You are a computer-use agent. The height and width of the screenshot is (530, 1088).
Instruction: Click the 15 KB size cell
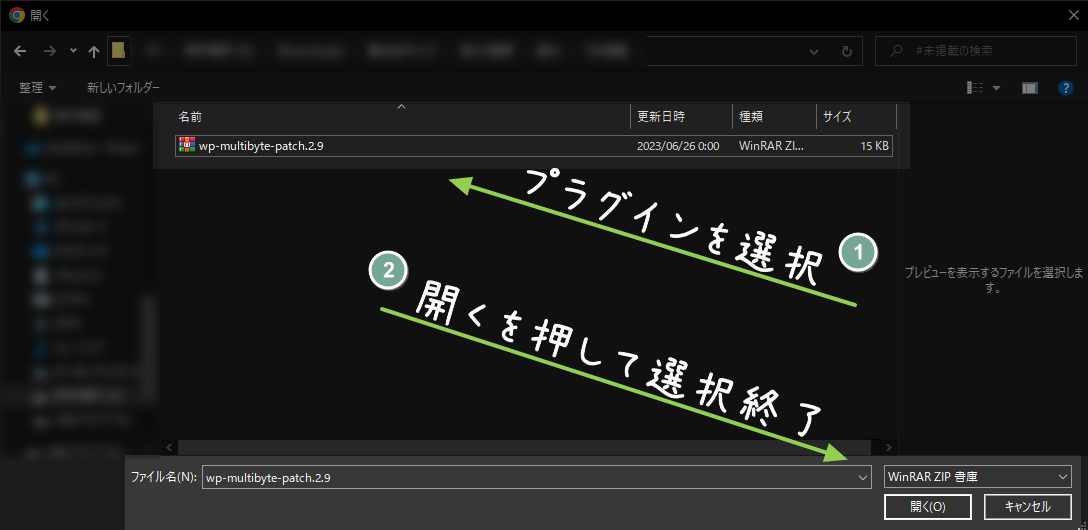pos(872,146)
